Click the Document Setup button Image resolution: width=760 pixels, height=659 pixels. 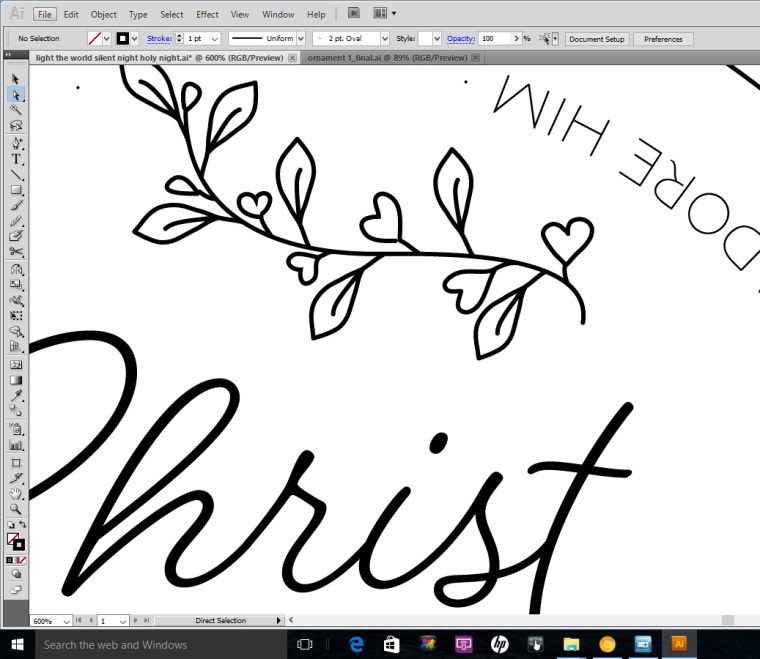click(597, 39)
